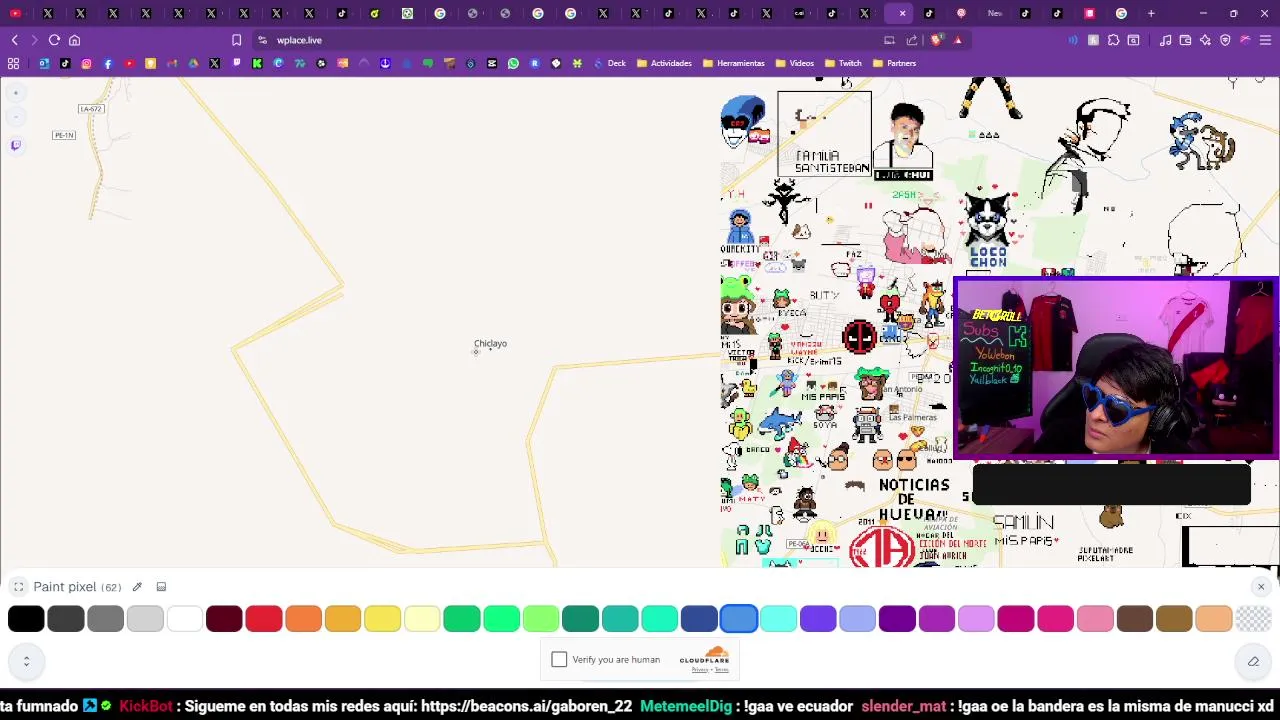Pick the black color swatch
The height and width of the screenshot is (720, 1280).
pyautogui.click(x=26, y=619)
